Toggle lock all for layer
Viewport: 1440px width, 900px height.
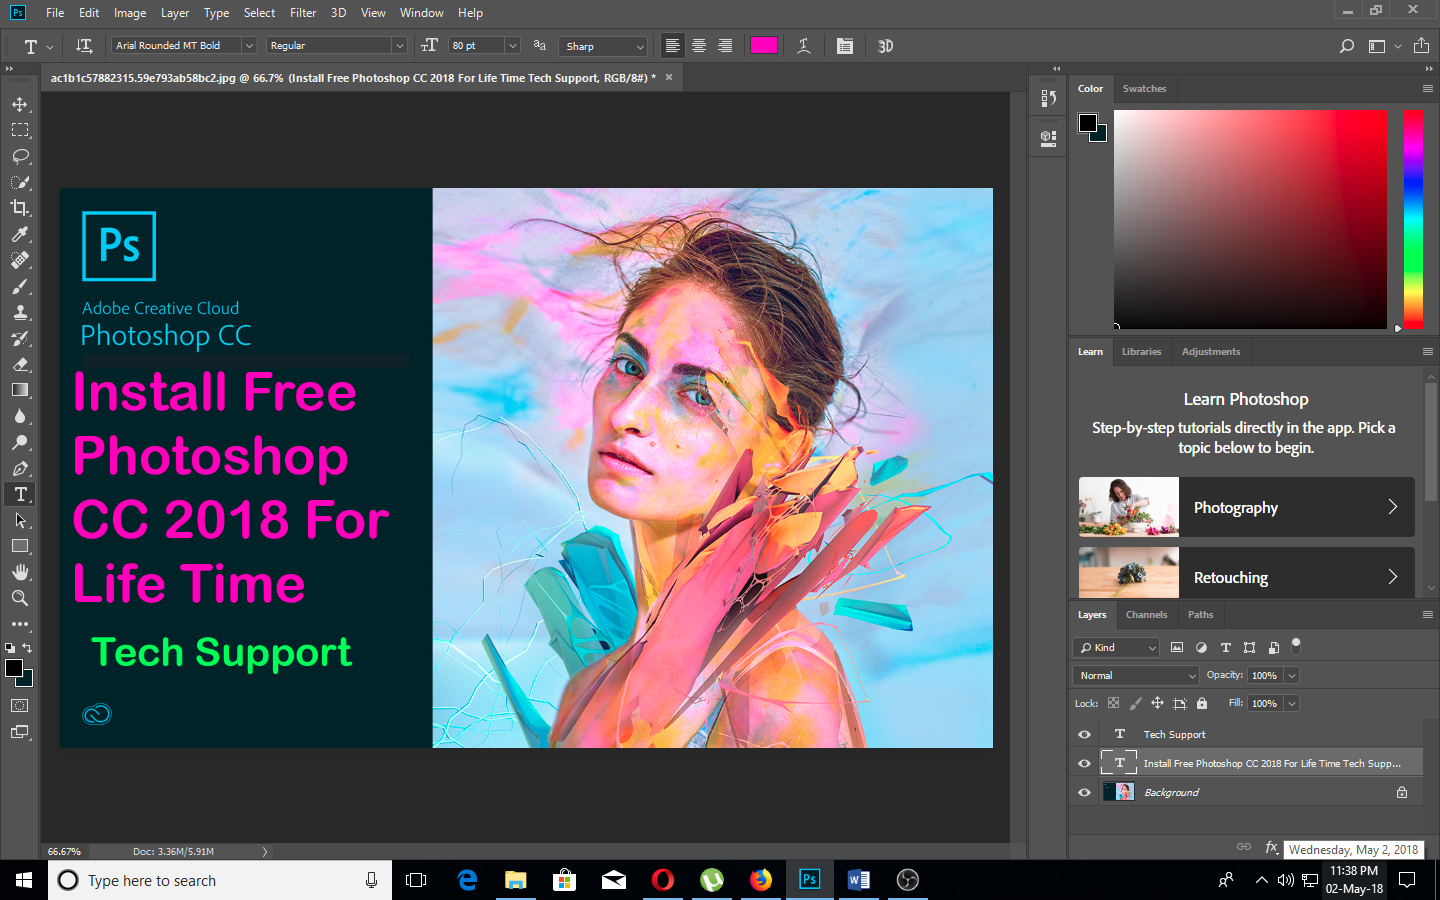1202,703
